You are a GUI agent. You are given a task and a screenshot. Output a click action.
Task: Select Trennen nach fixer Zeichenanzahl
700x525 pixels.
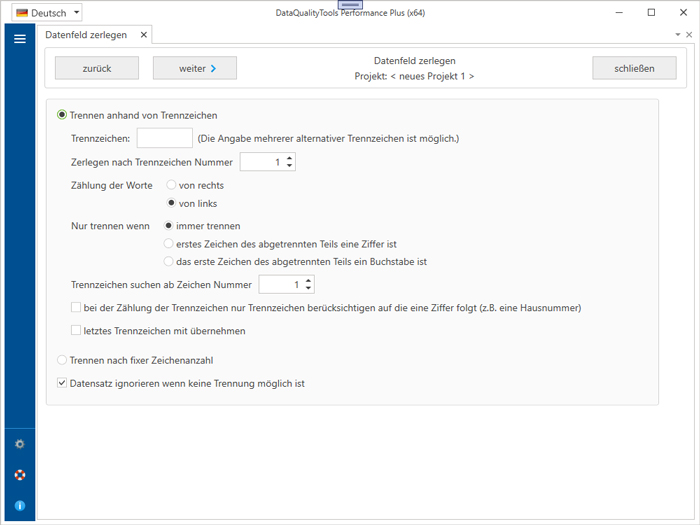(x=63, y=360)
